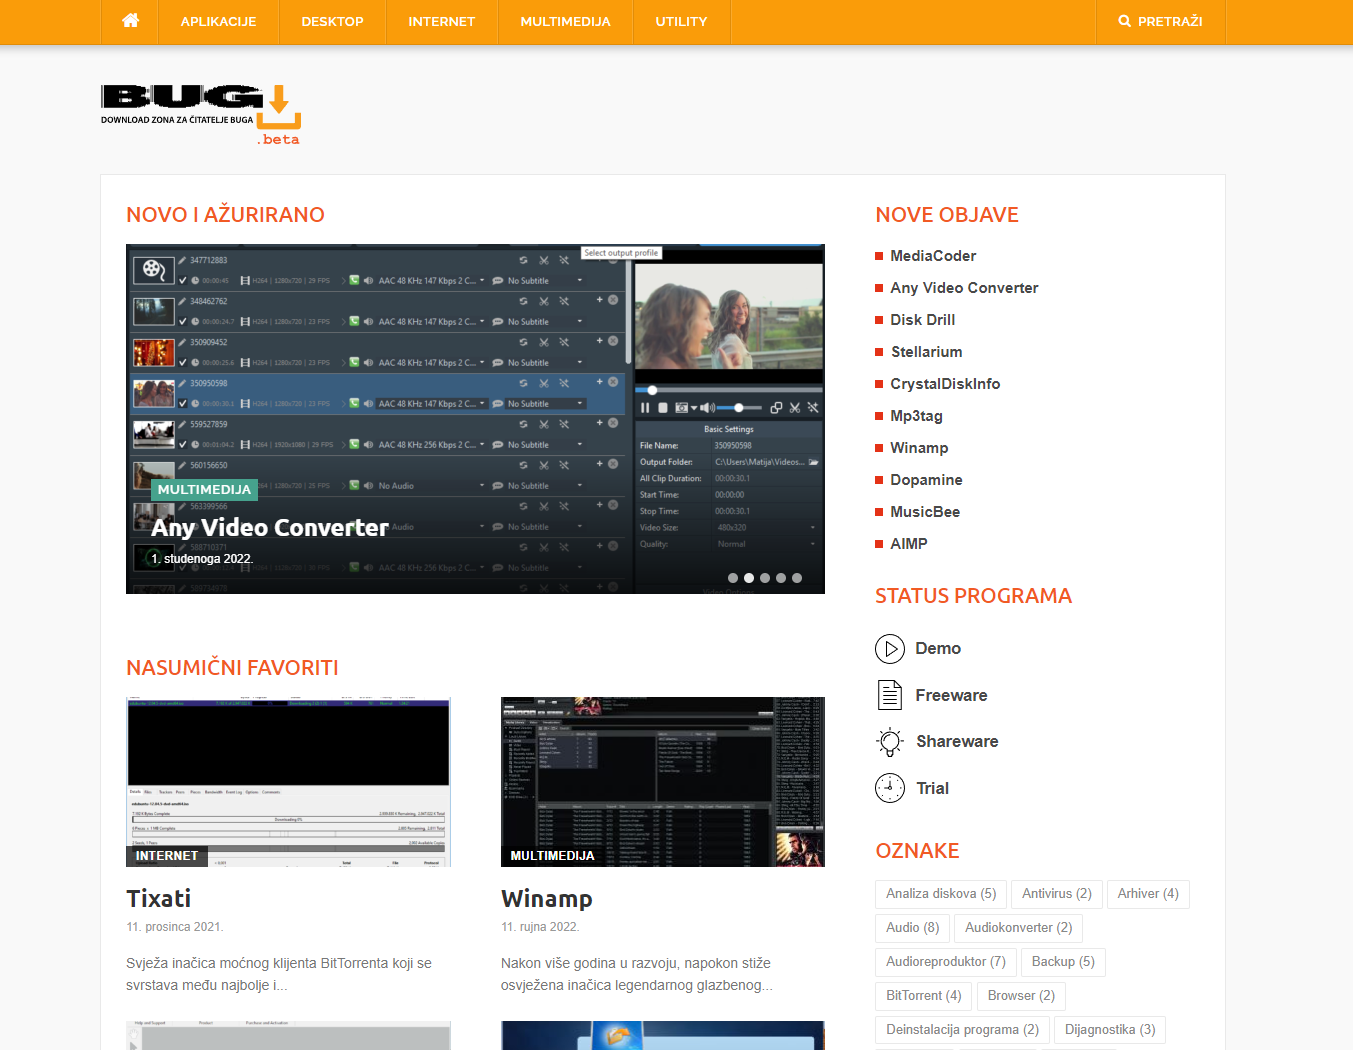Select the Audio (8) tag

912,928
